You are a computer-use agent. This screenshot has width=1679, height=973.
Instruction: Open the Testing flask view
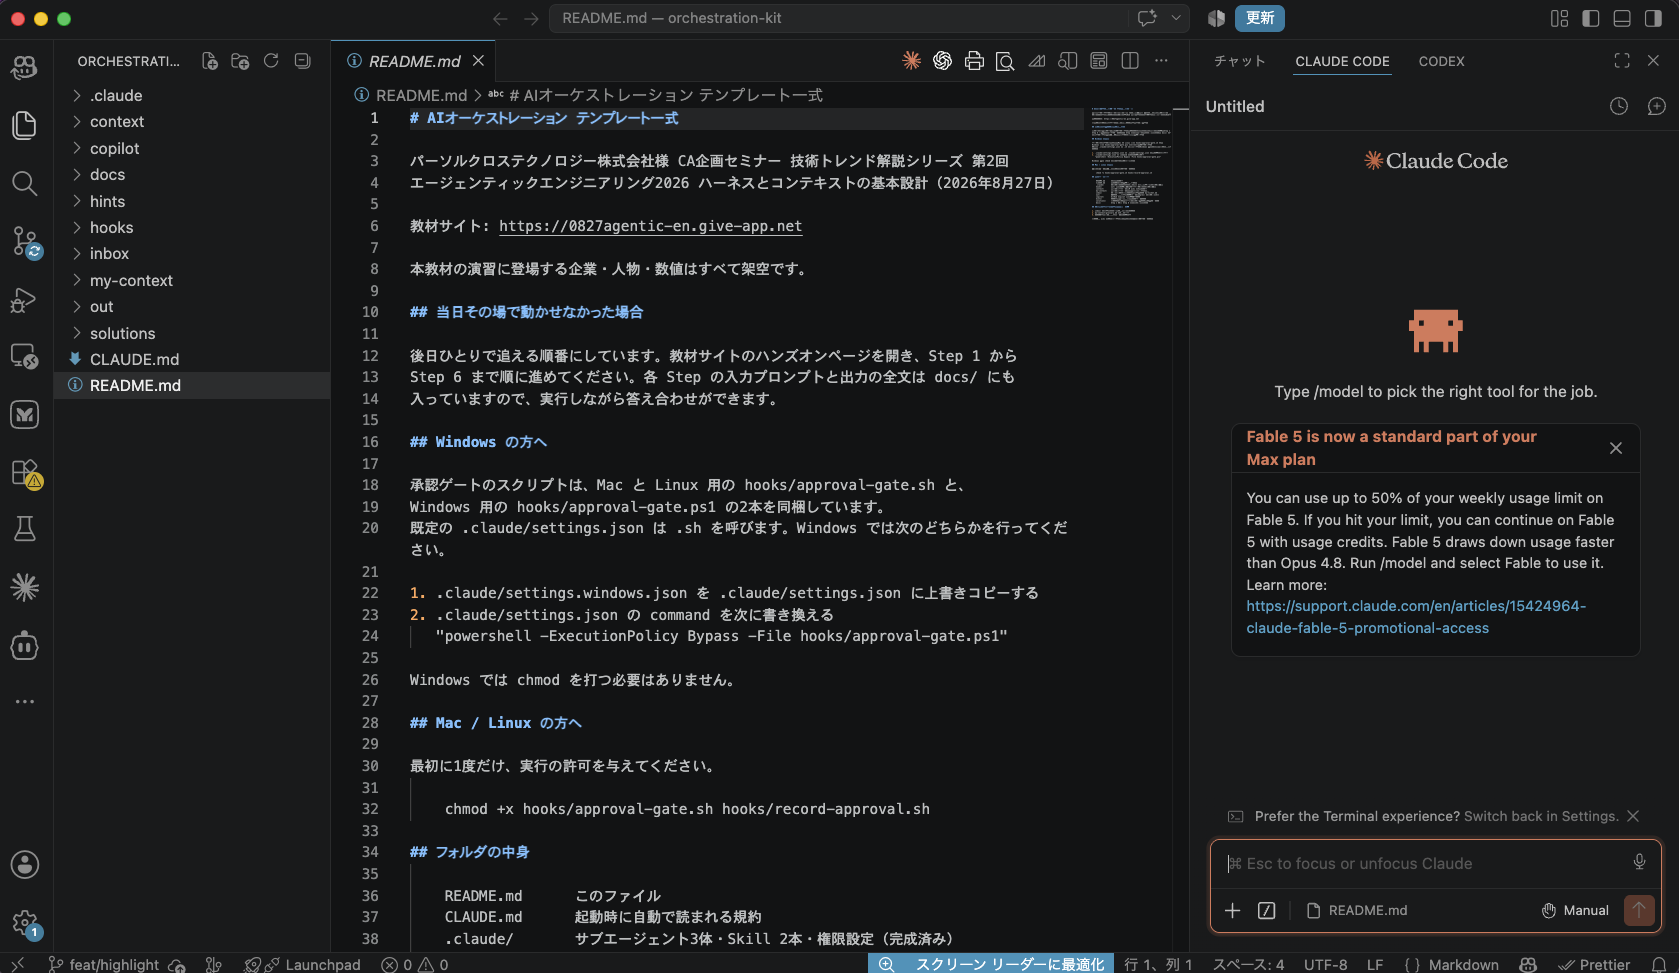click(24, 529)
